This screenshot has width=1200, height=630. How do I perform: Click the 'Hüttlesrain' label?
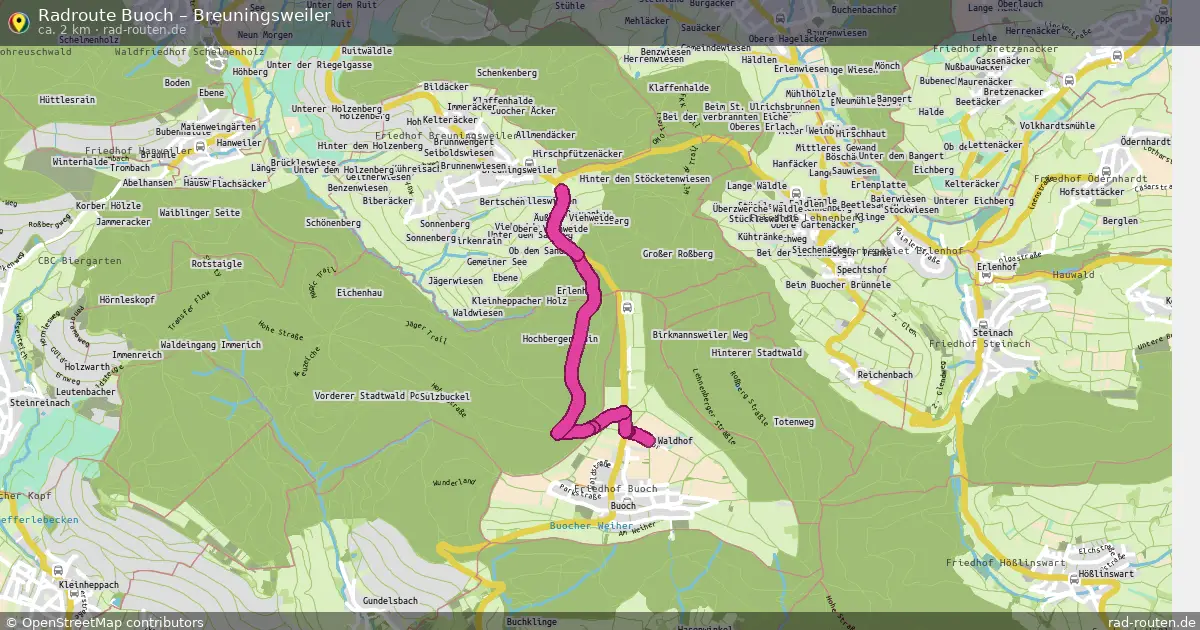click(x=67, y=100)
